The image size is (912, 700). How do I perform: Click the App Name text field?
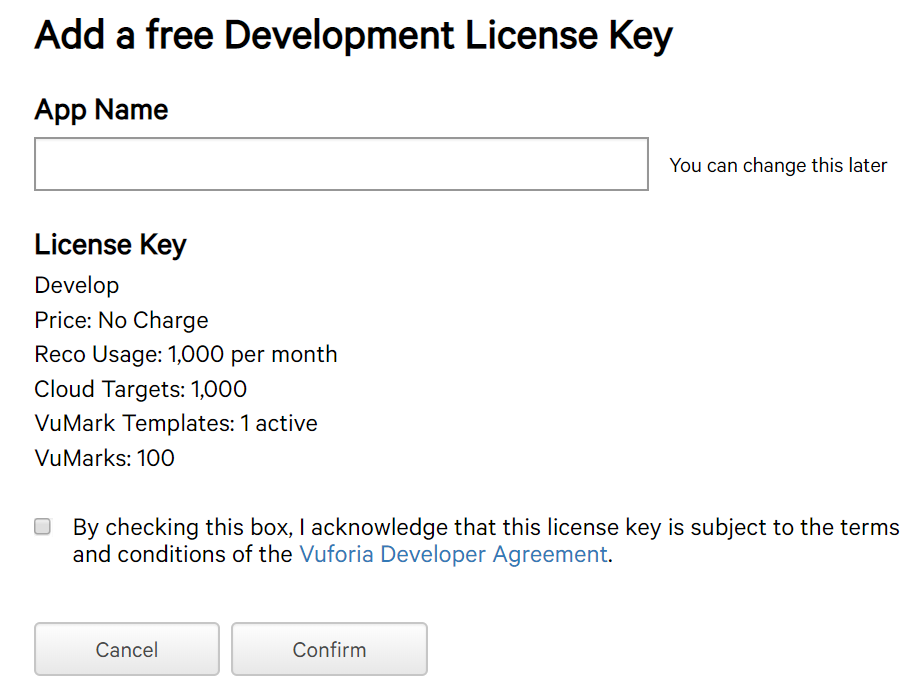coord(341,164)
